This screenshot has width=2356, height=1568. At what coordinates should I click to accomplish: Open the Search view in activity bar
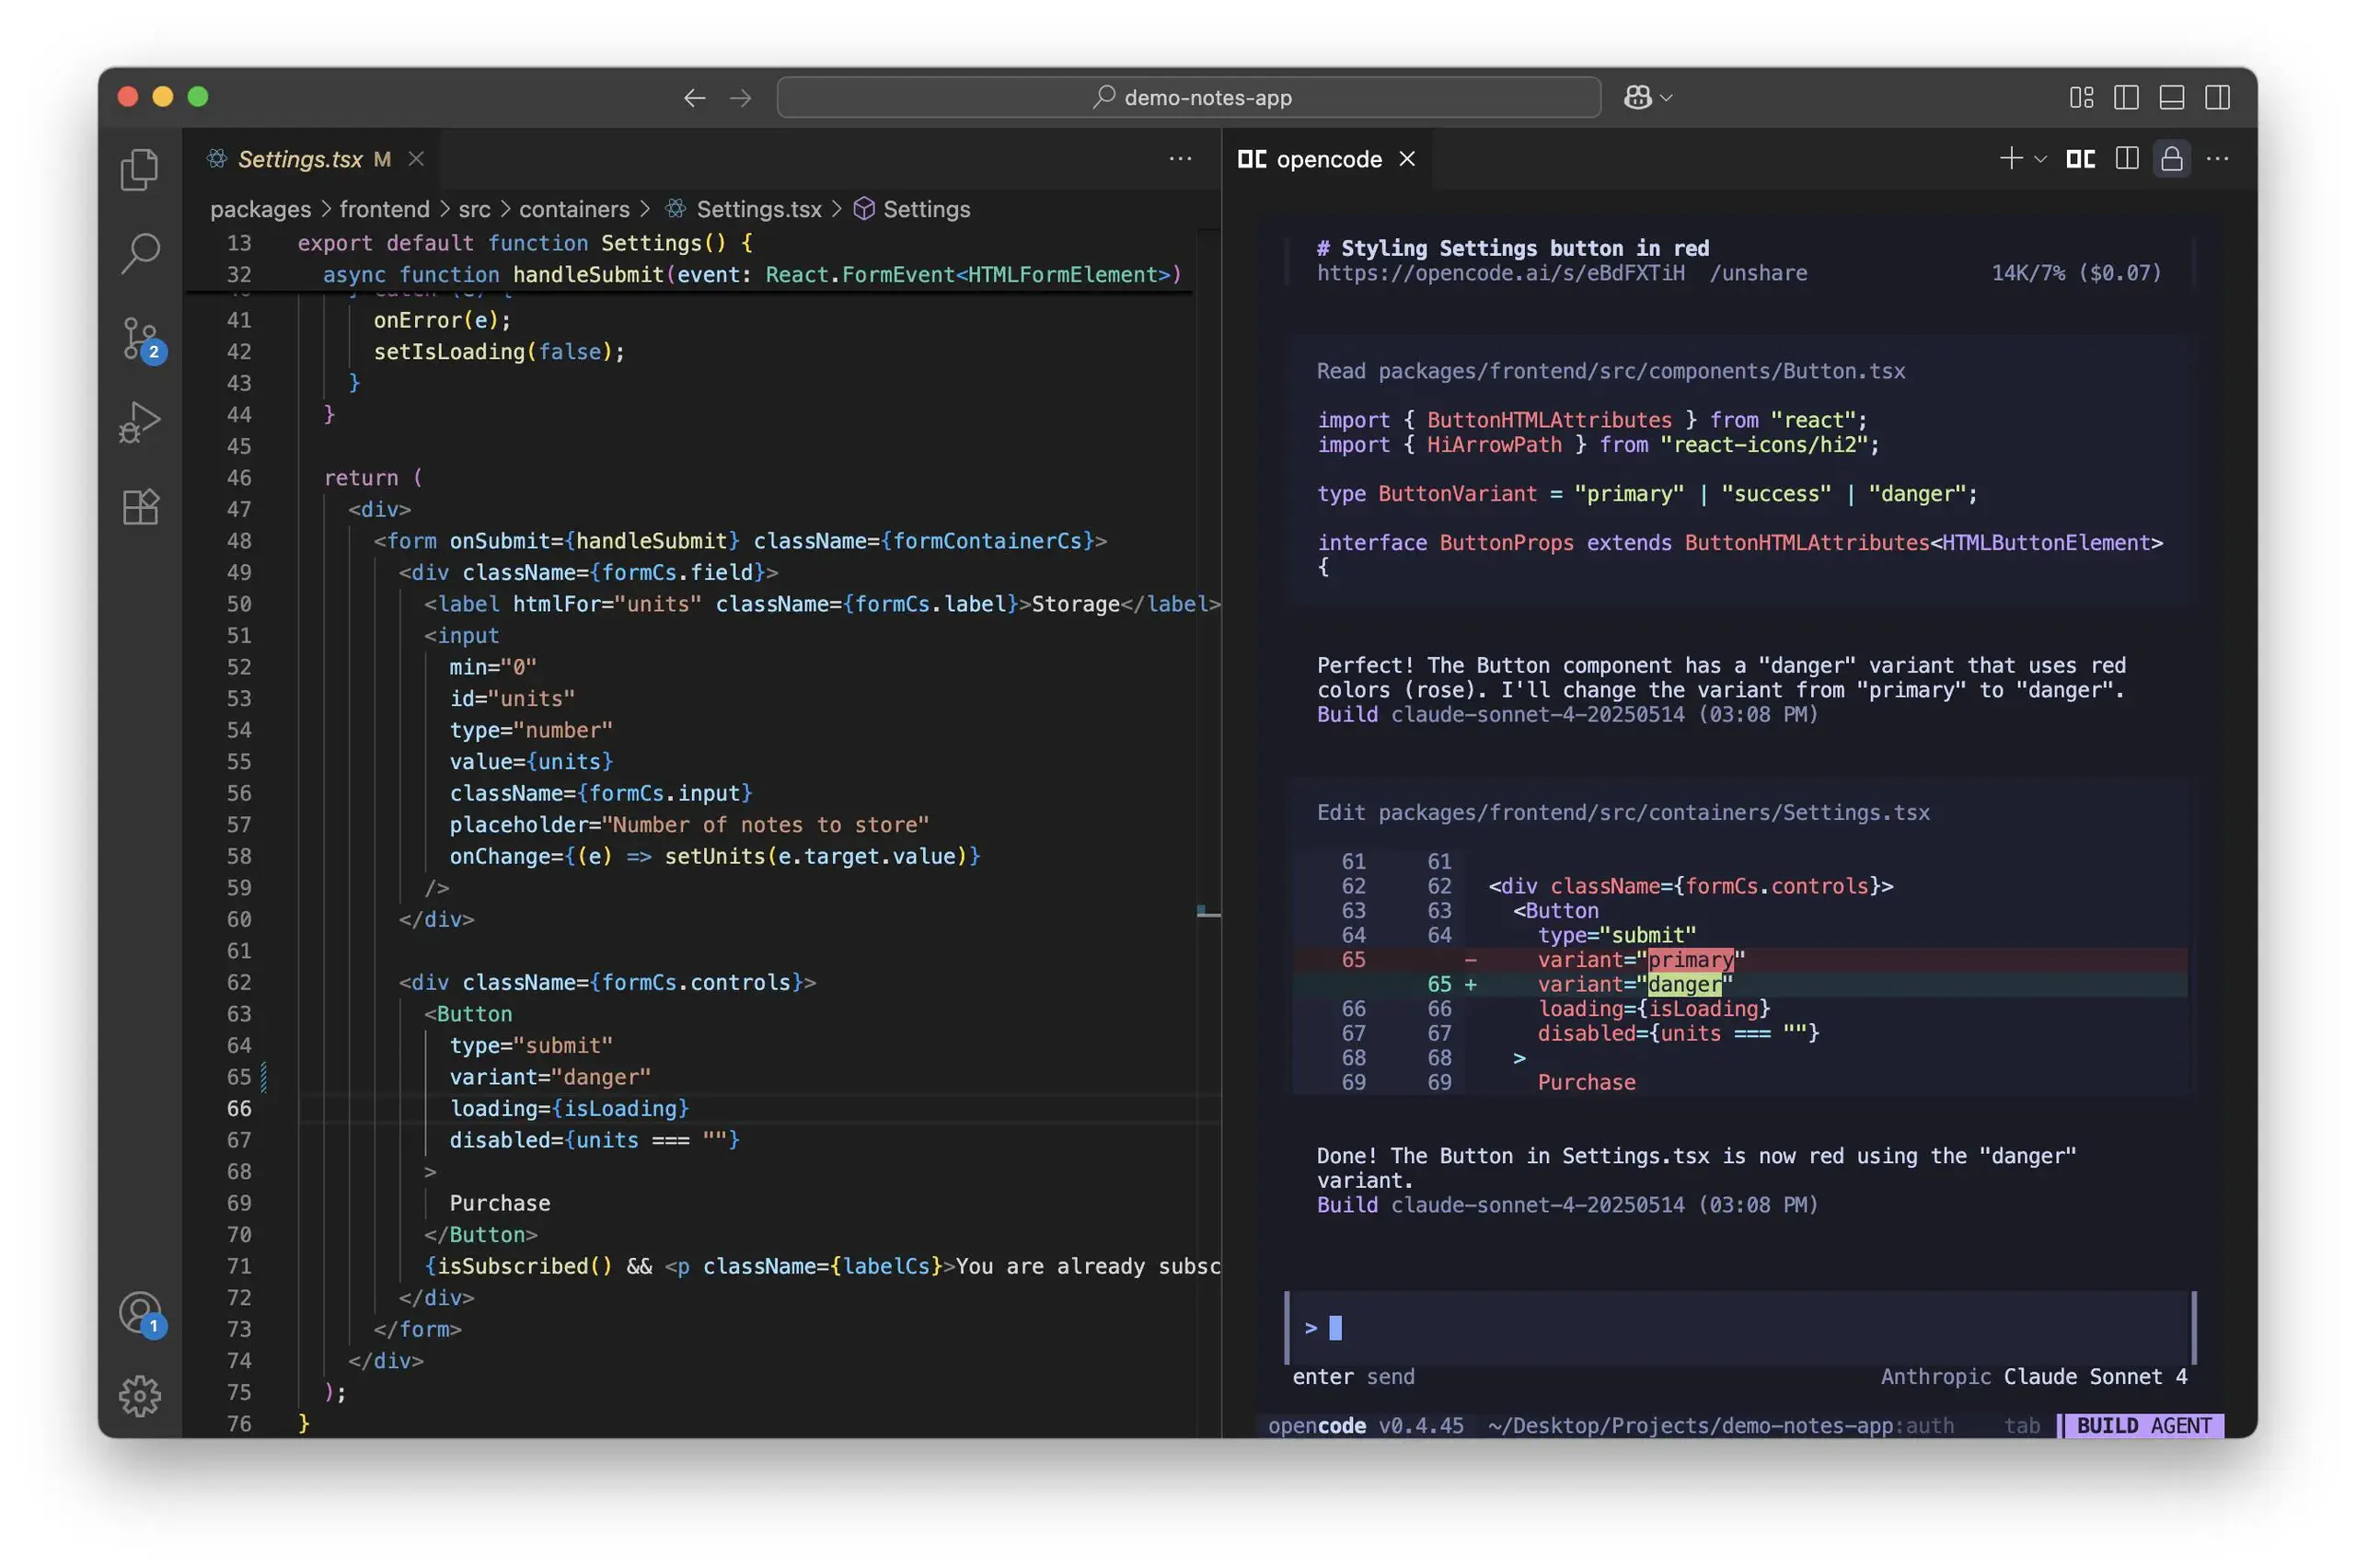[140, 253]
